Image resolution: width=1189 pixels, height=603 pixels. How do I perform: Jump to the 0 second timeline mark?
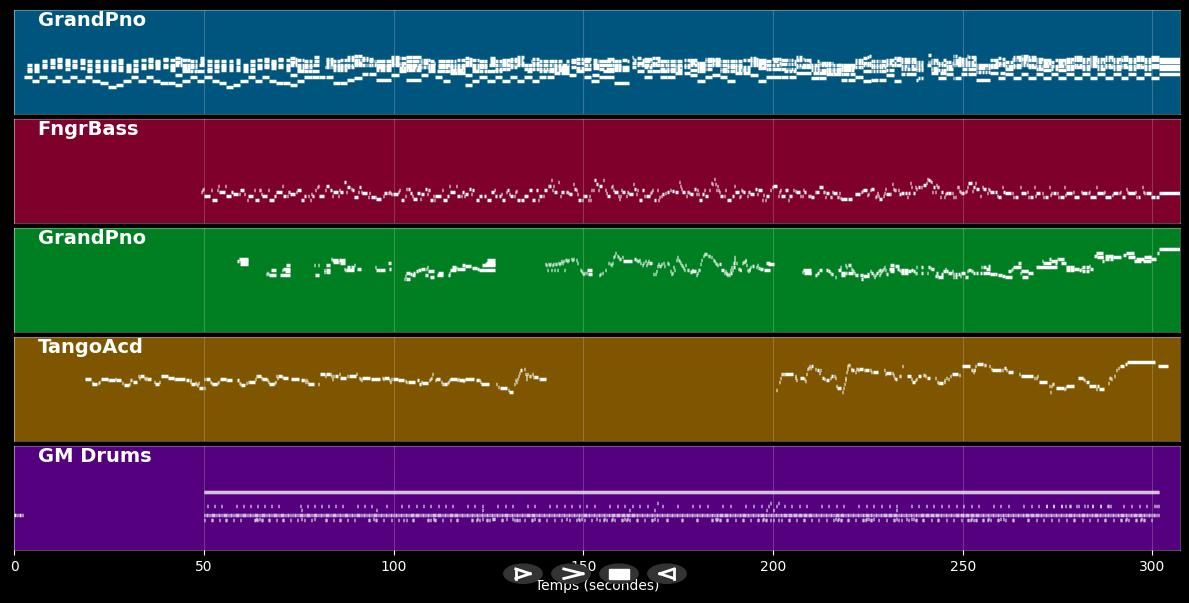click(x=15, y=566)
